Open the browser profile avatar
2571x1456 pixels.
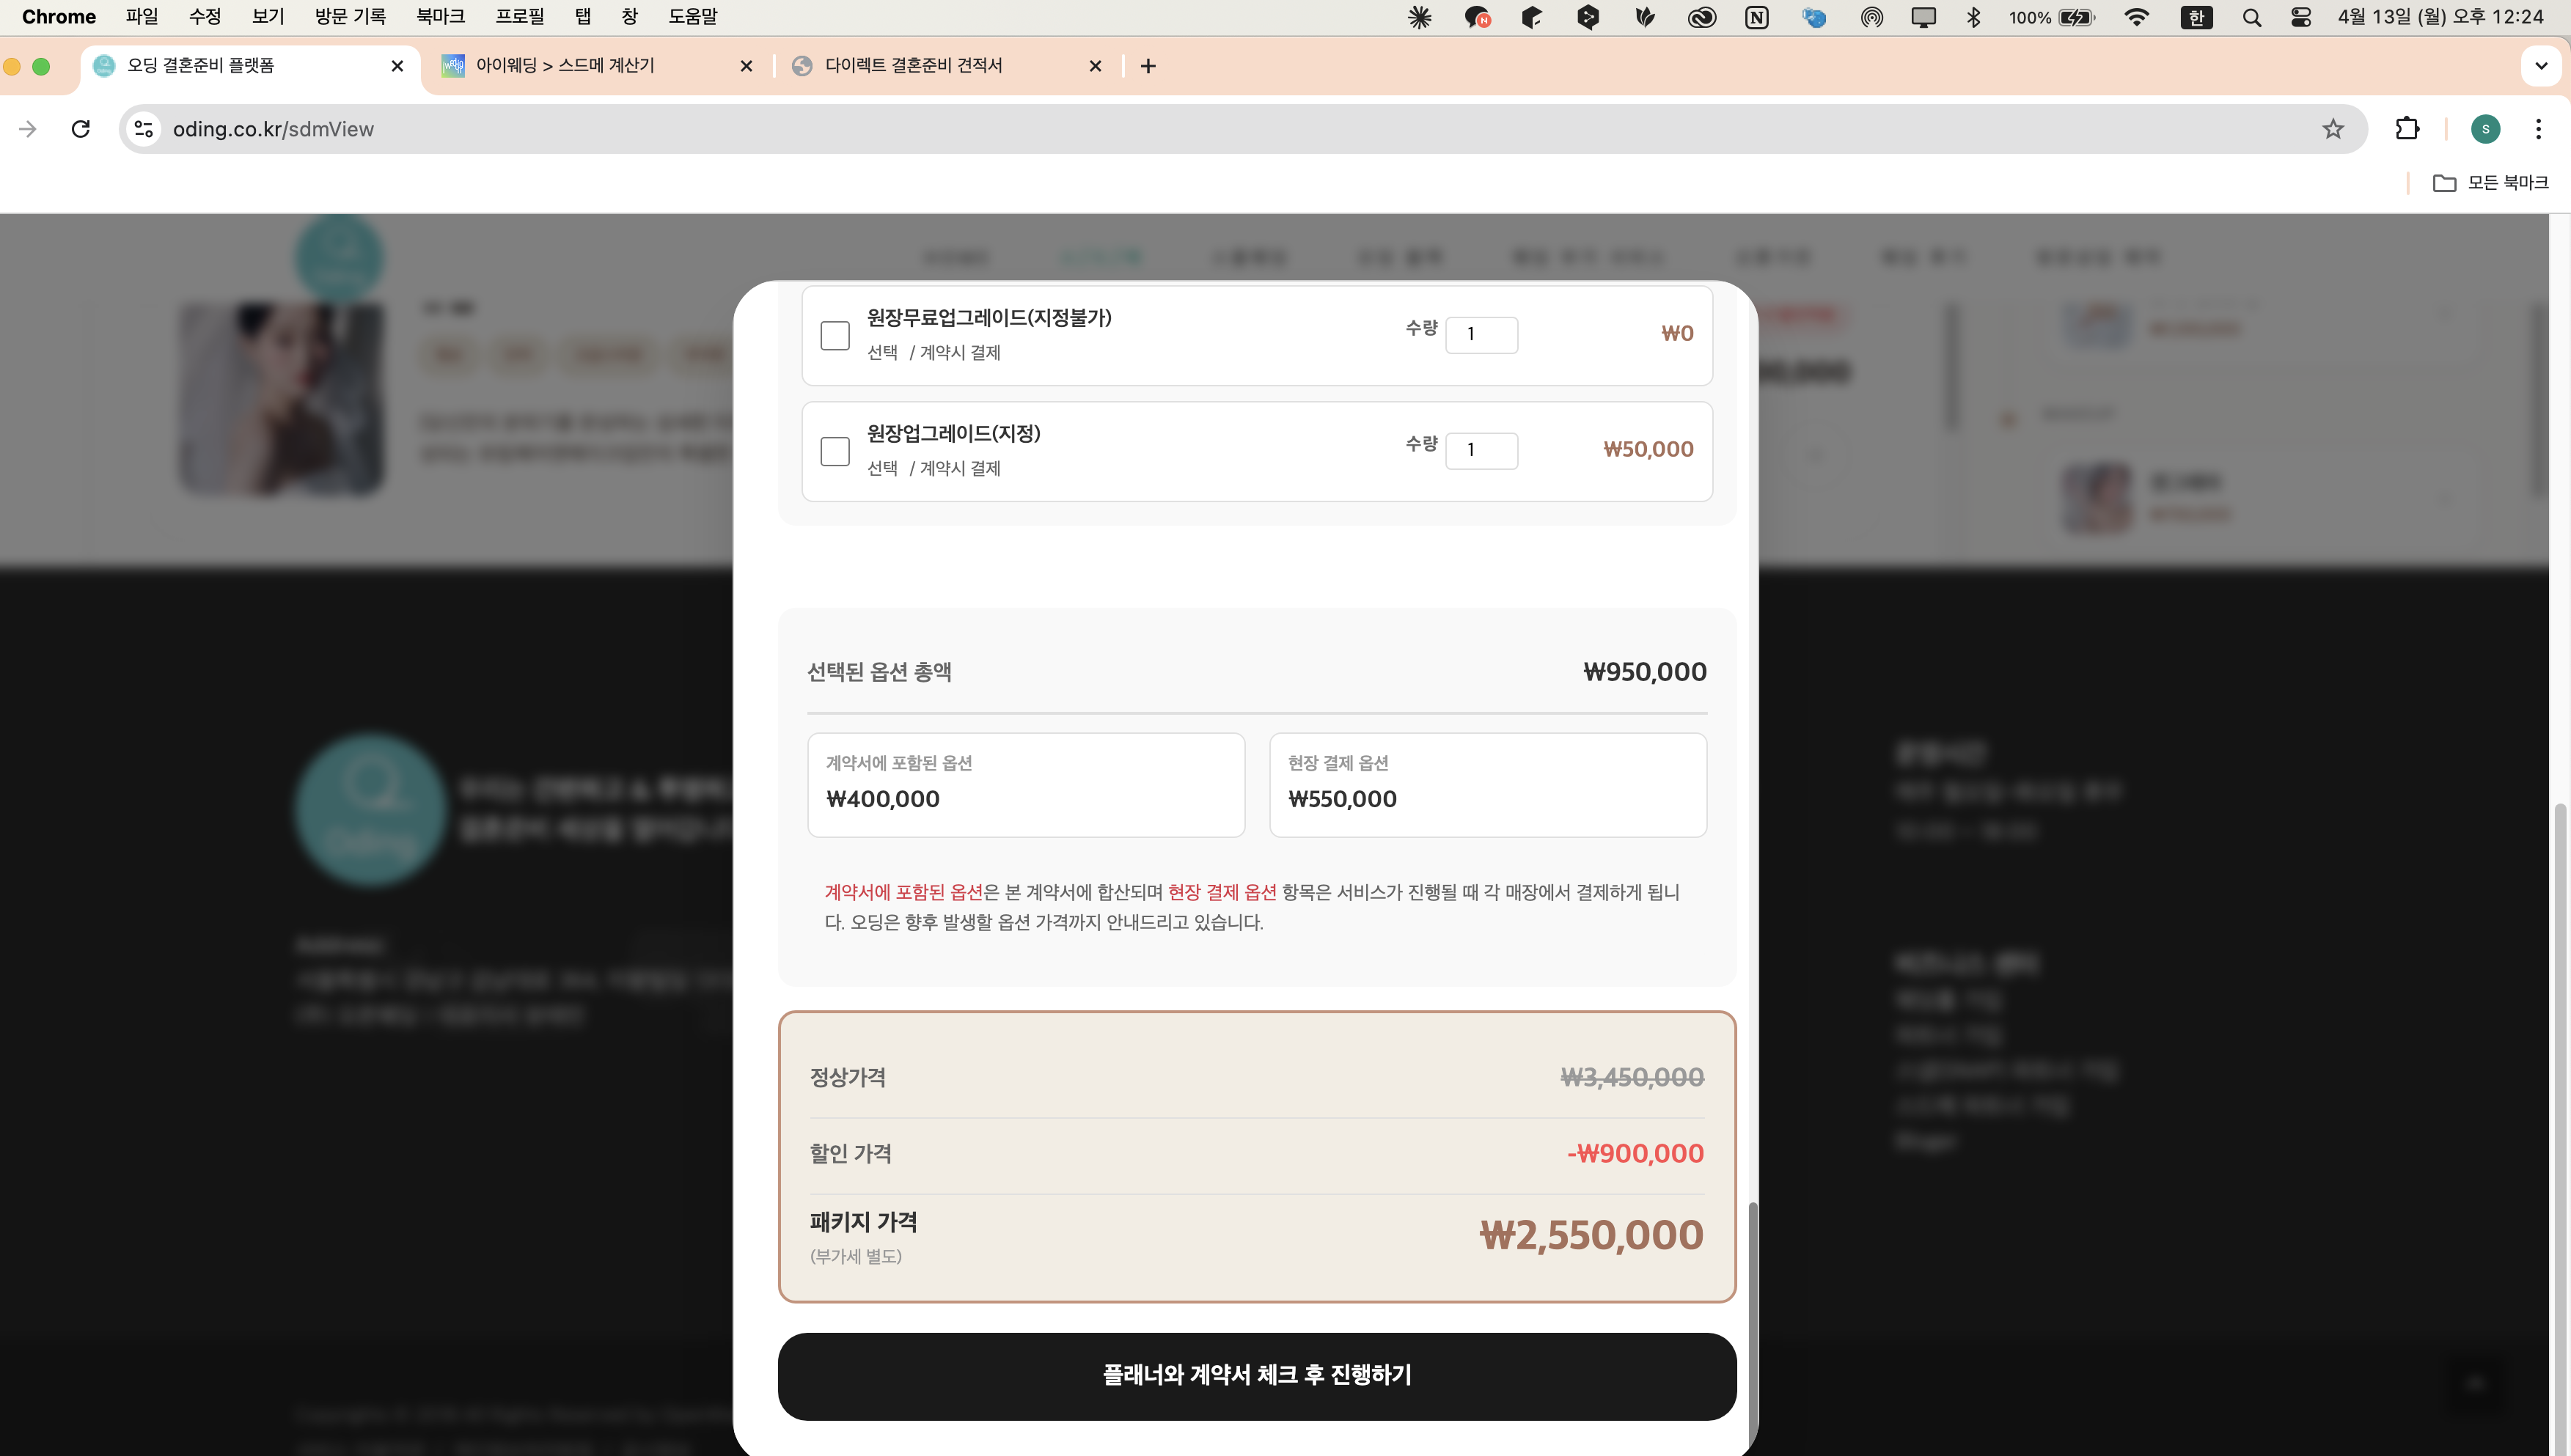2486,128
